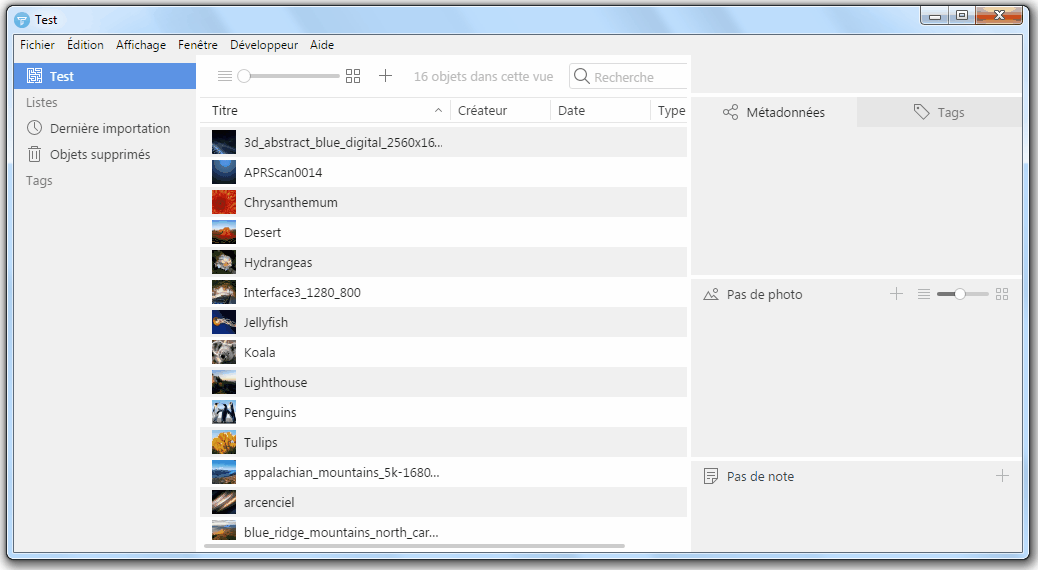Image resolution: width=1038 pixels, height=570 pixels.
Task: Click the plus icon to add objects
Action: coord(385,76)
